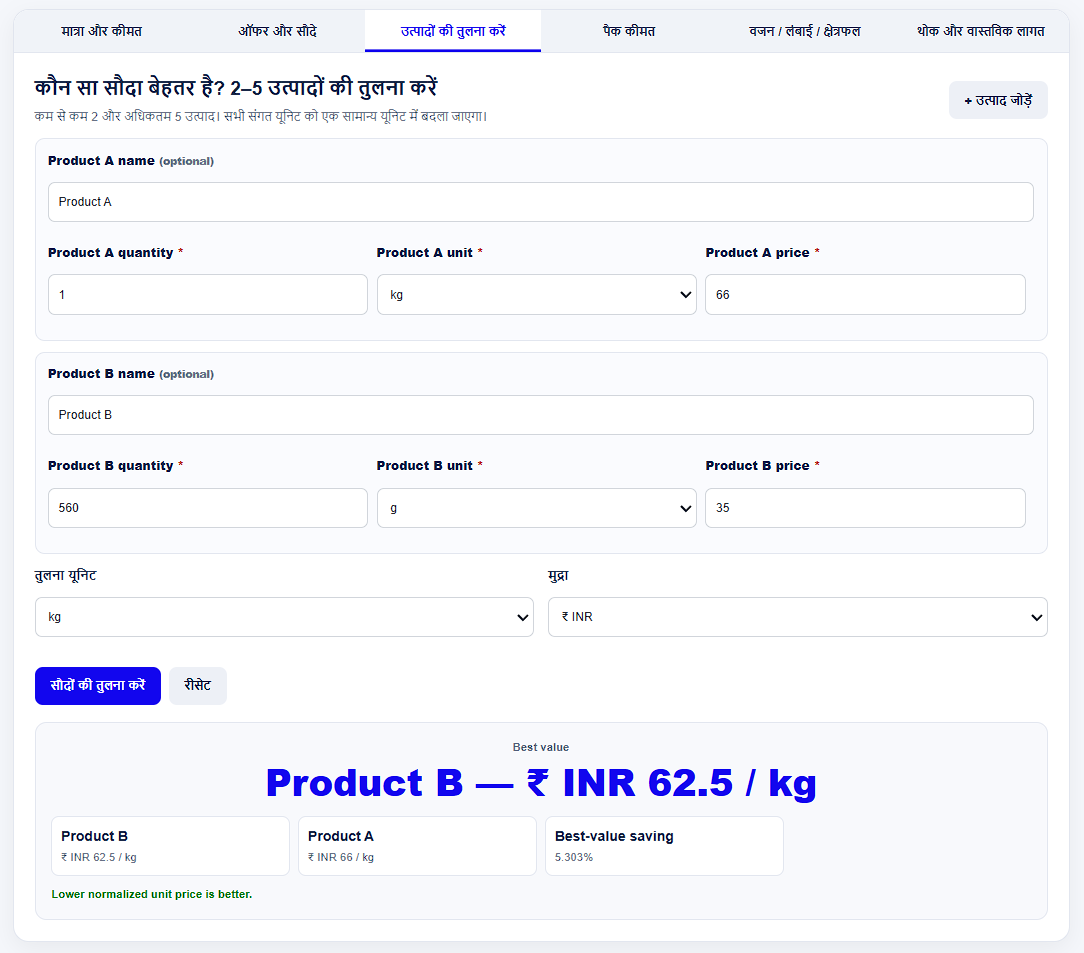This screenshot has height=953, width=1084.
Task: Open the ऑफर और सौदे tab
Action: tap(277, 31)
